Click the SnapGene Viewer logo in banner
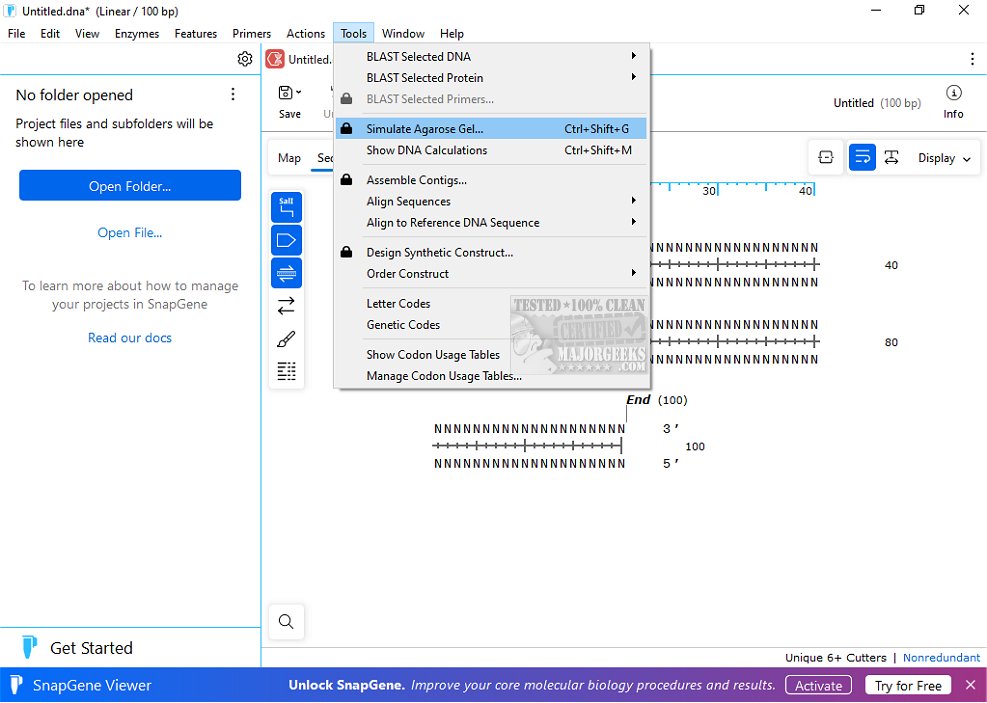Screen dimensions: 987x703 [x=16, y=685]
